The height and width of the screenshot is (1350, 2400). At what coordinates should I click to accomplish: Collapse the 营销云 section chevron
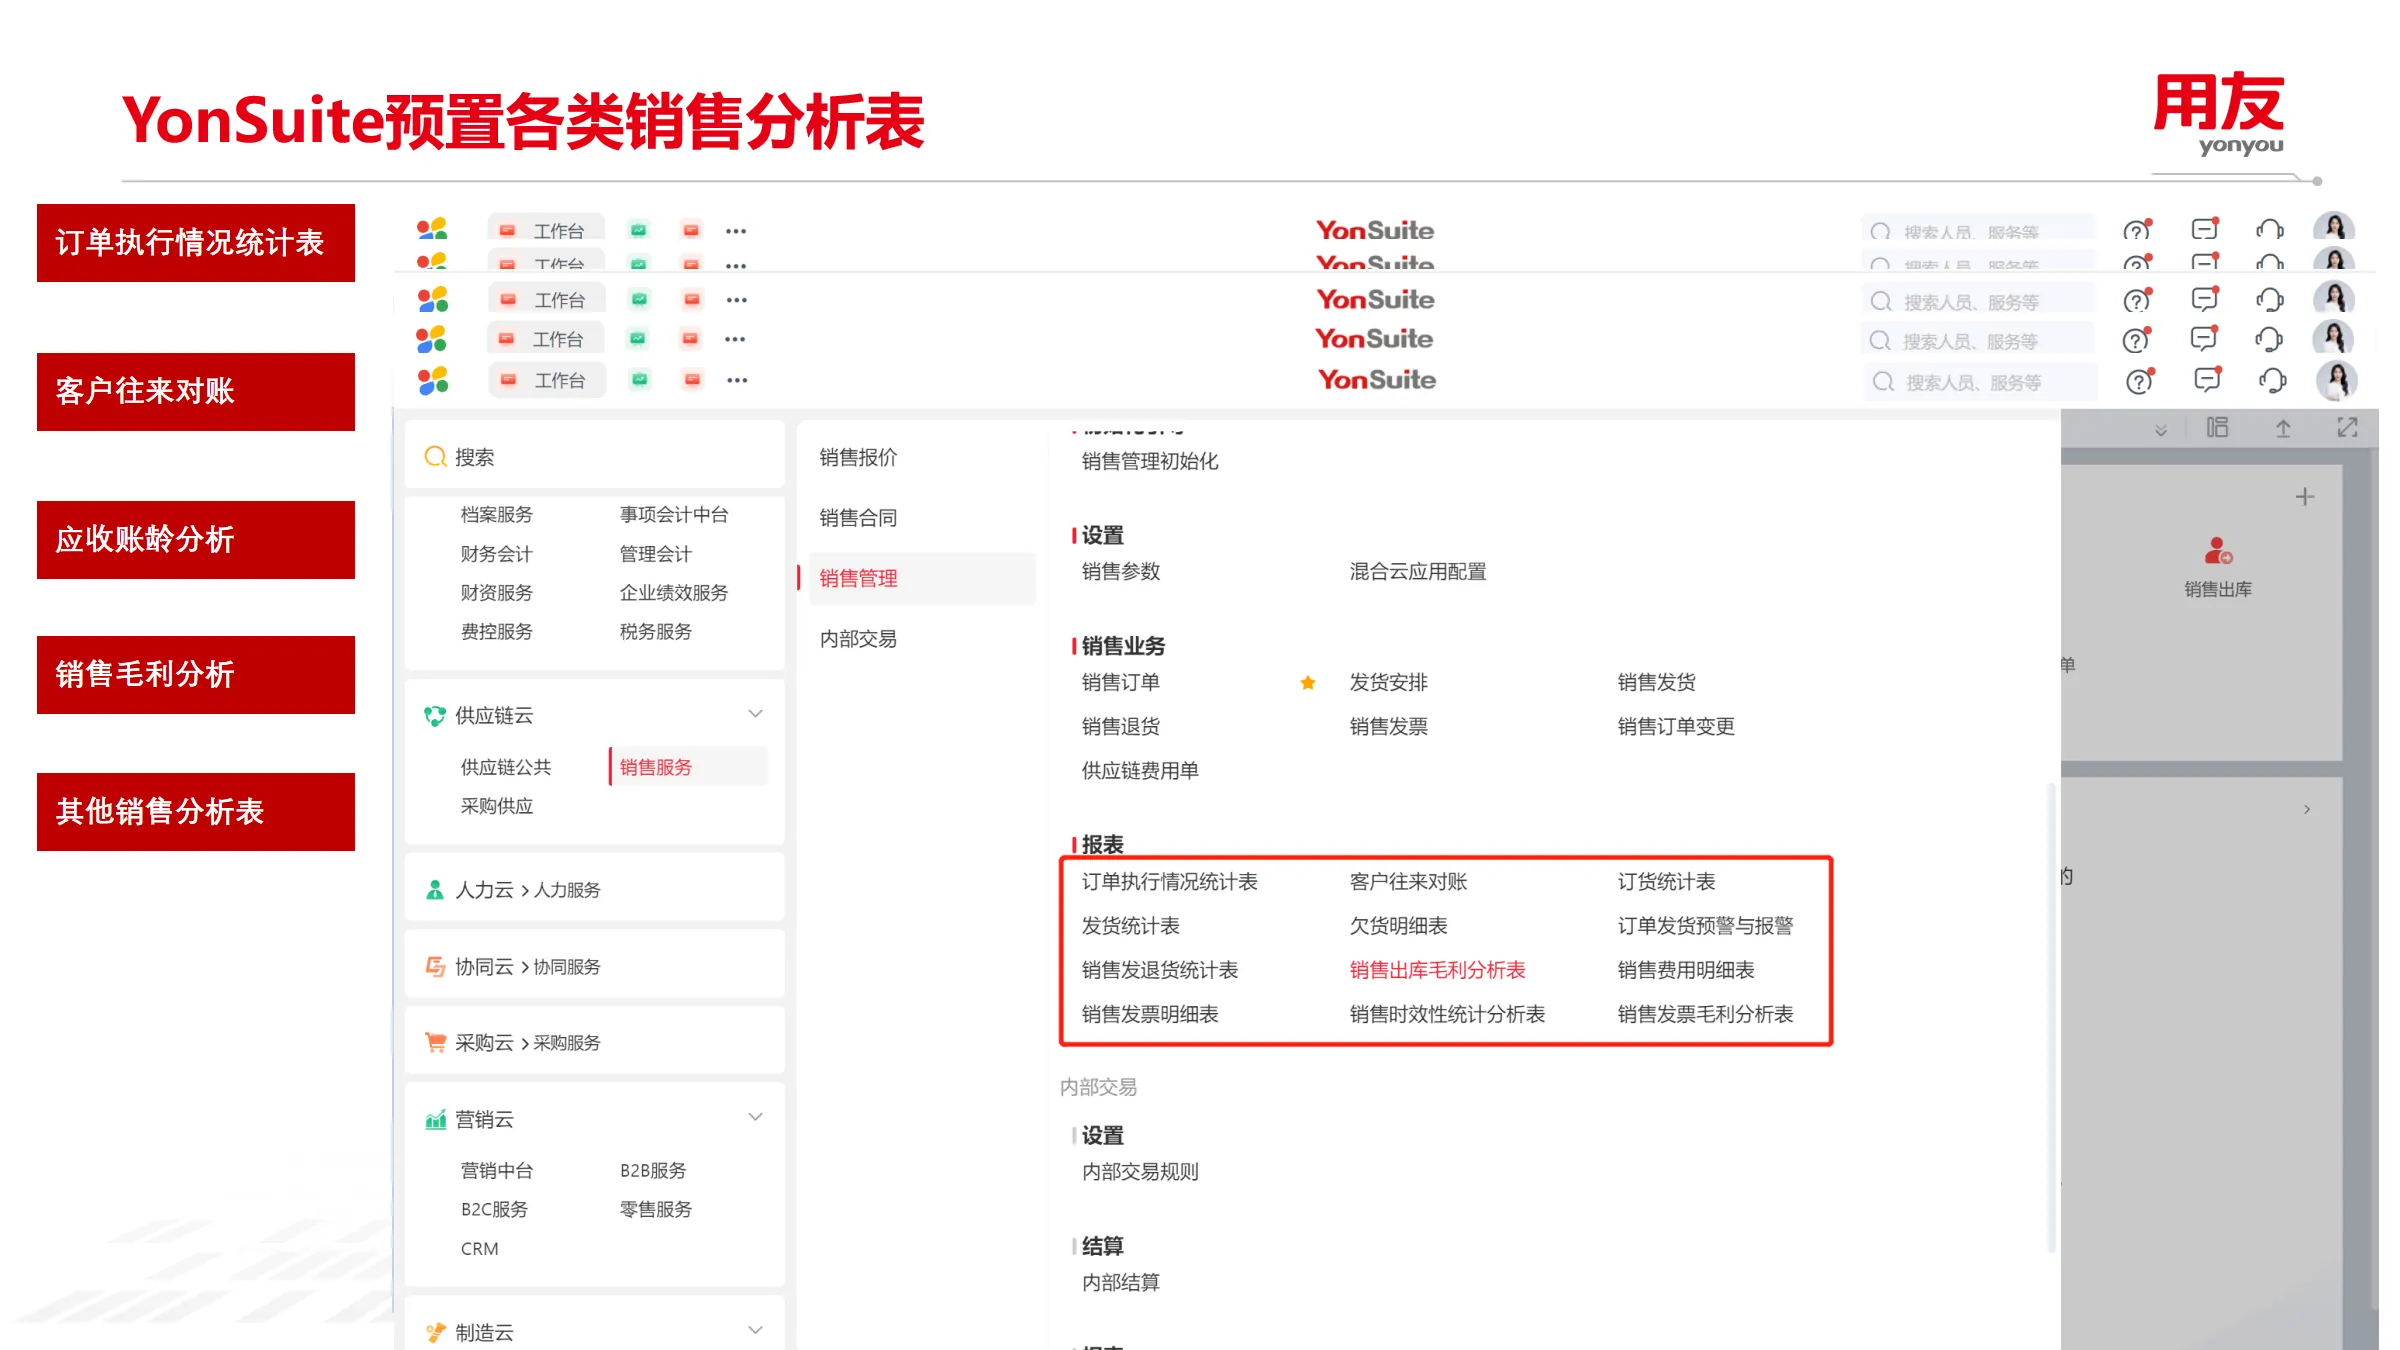point(756,1117)
